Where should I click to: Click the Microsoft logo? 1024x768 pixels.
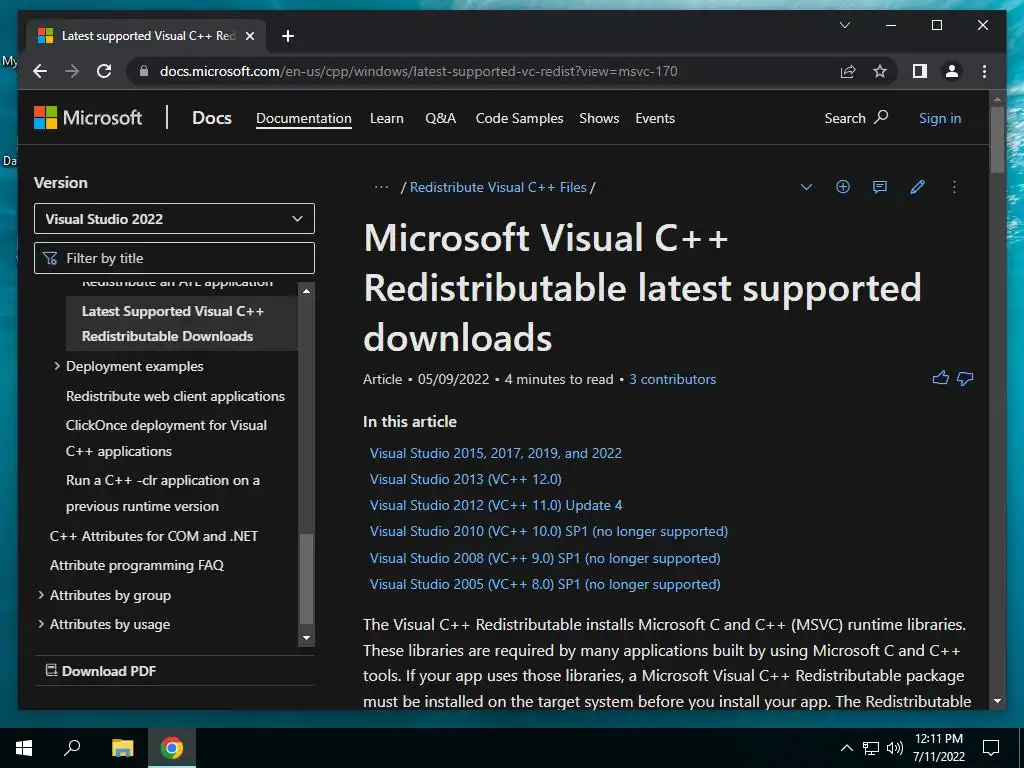[88, 118]
